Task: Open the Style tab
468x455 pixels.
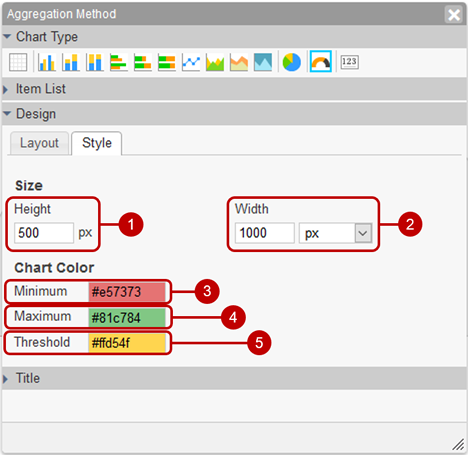Action: pyautogui.click(x=97, y=143)
